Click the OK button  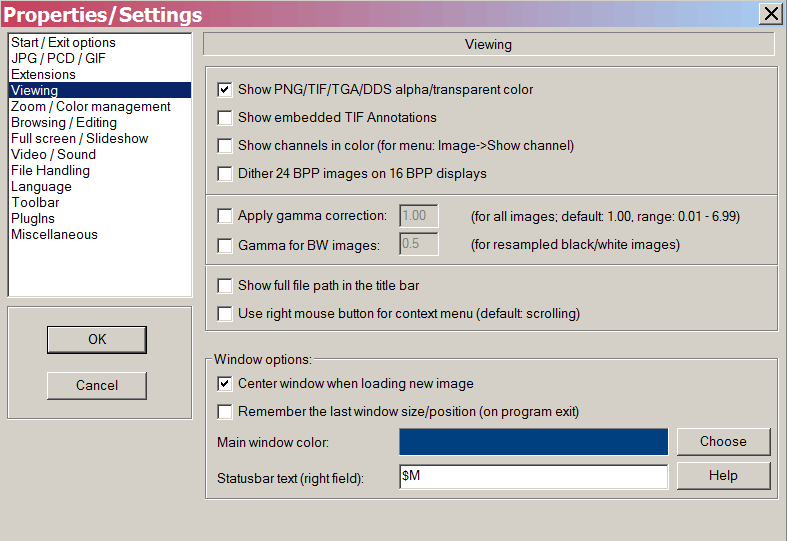click(97, 340)
